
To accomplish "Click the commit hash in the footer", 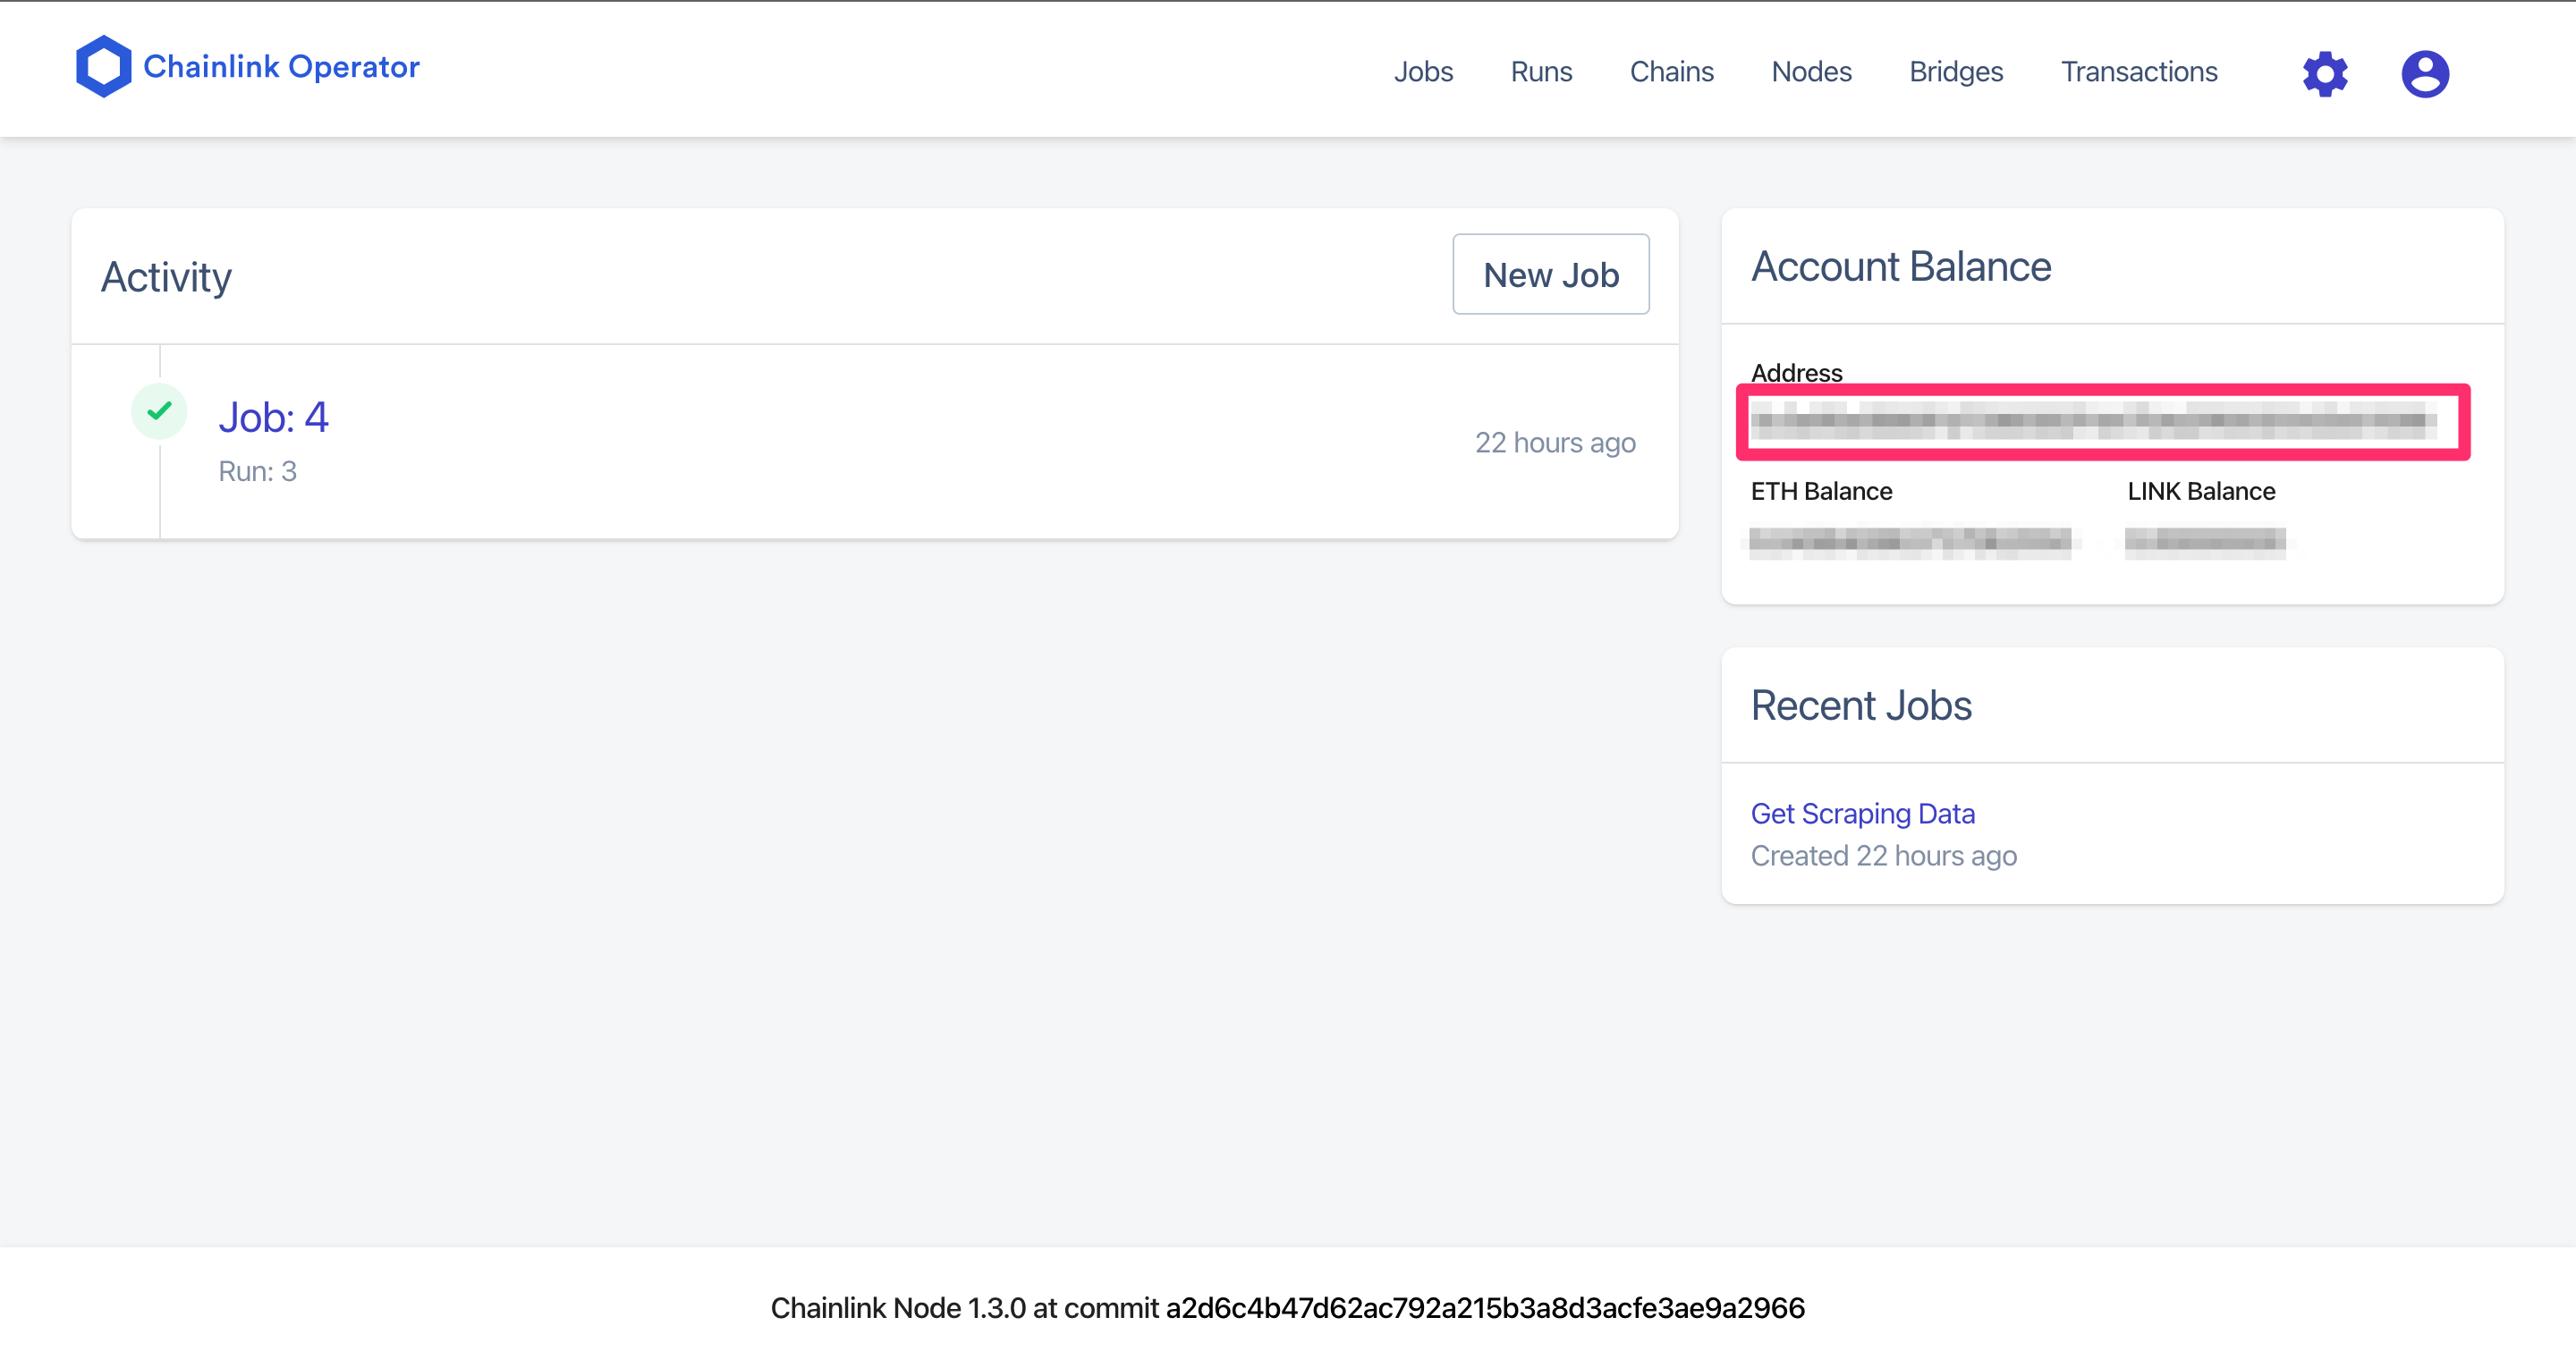I will pyautogui.click(x=1485, y=1308).
